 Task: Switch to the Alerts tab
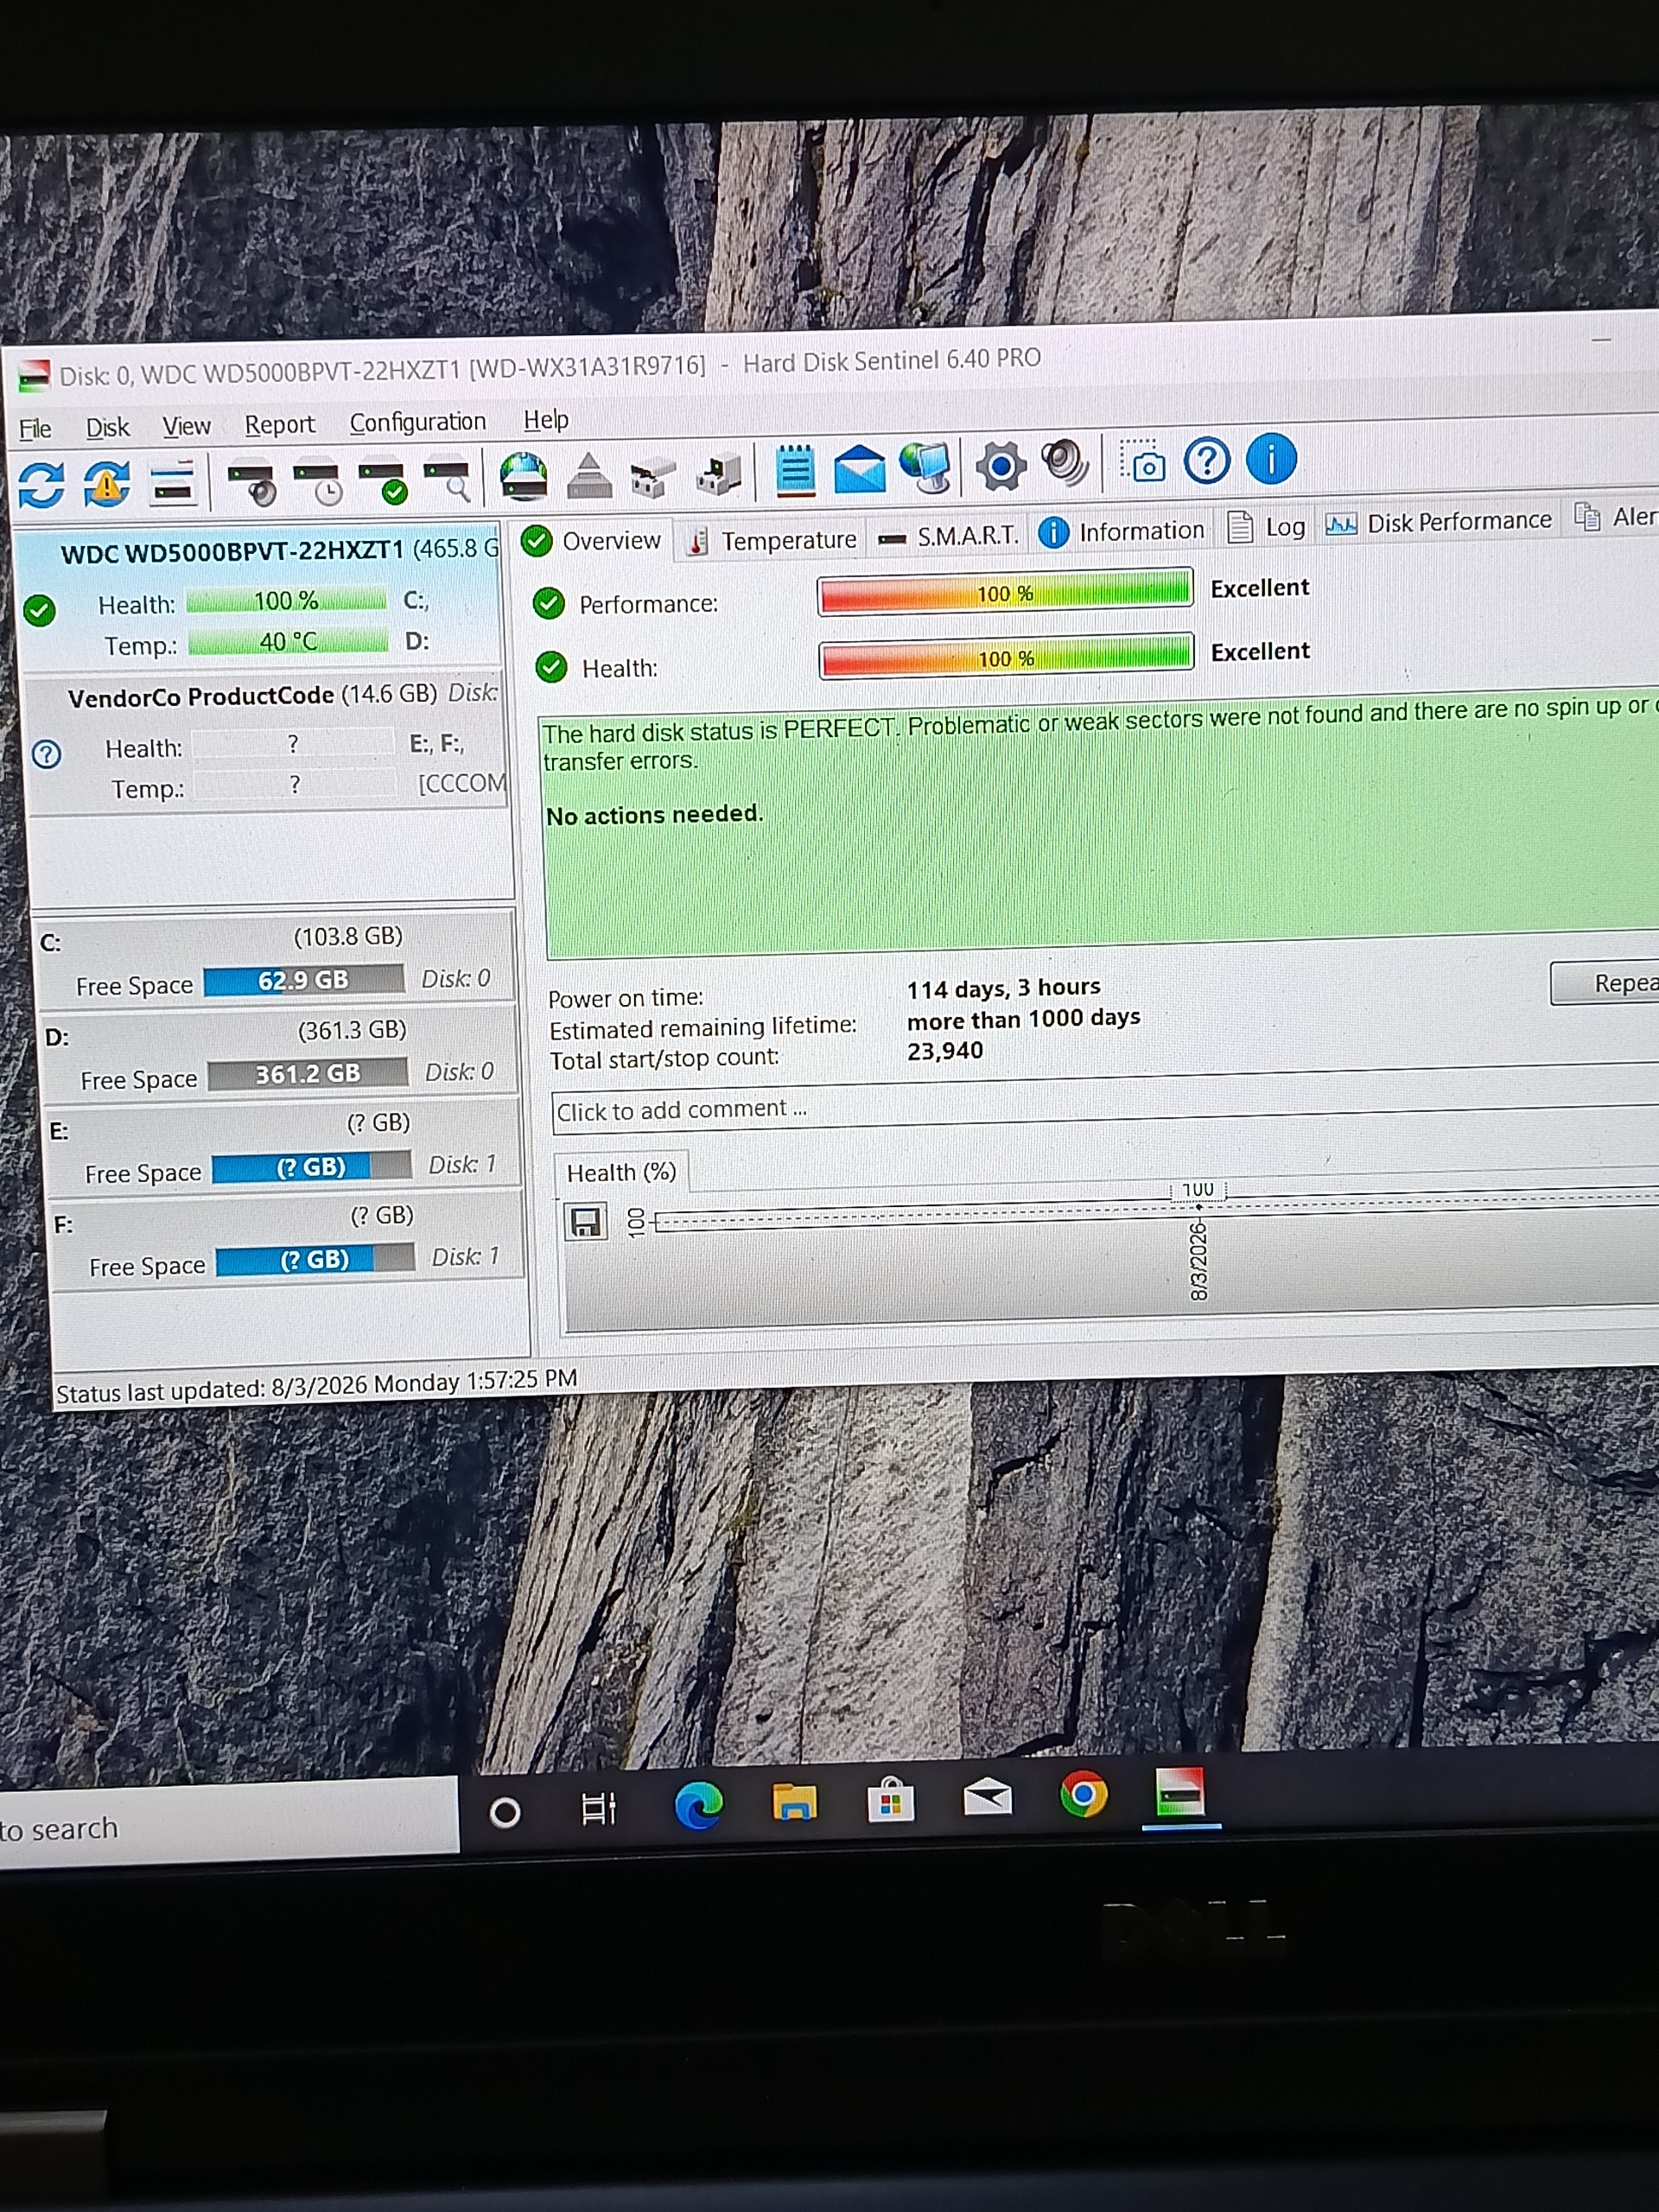pos(1615,517)
